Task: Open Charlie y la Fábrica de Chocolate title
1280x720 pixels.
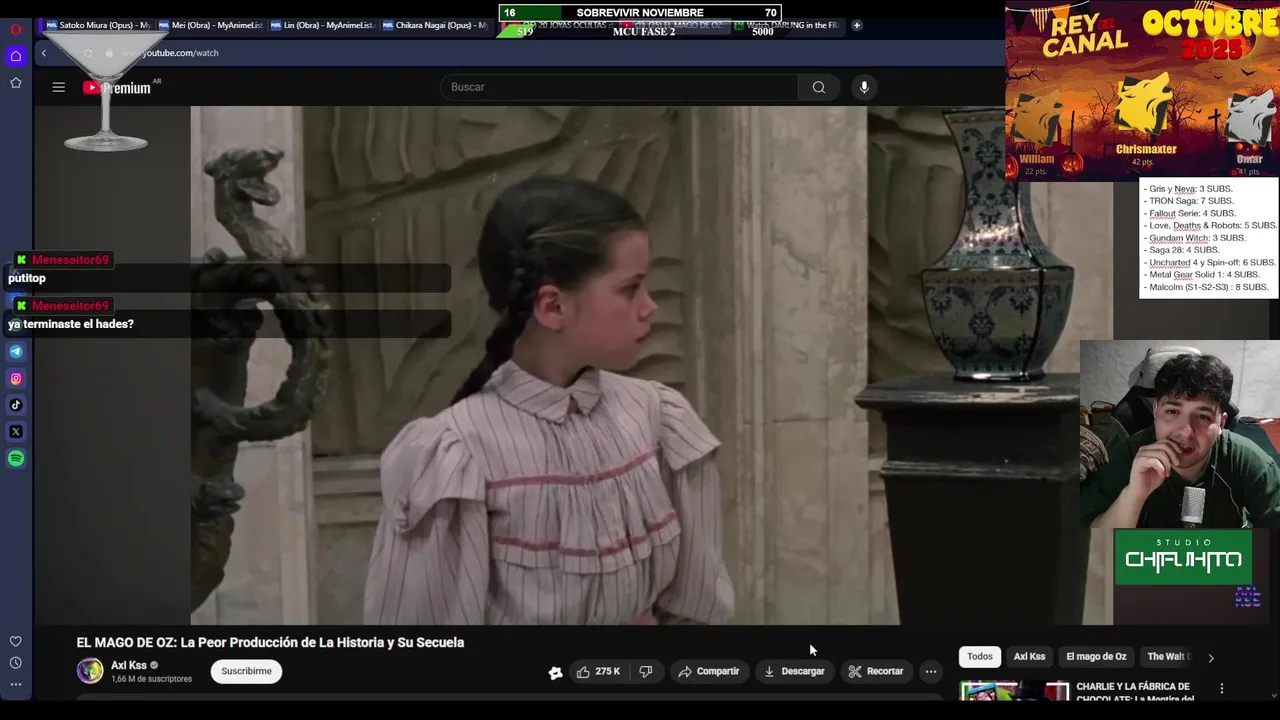Action: 1133,691
